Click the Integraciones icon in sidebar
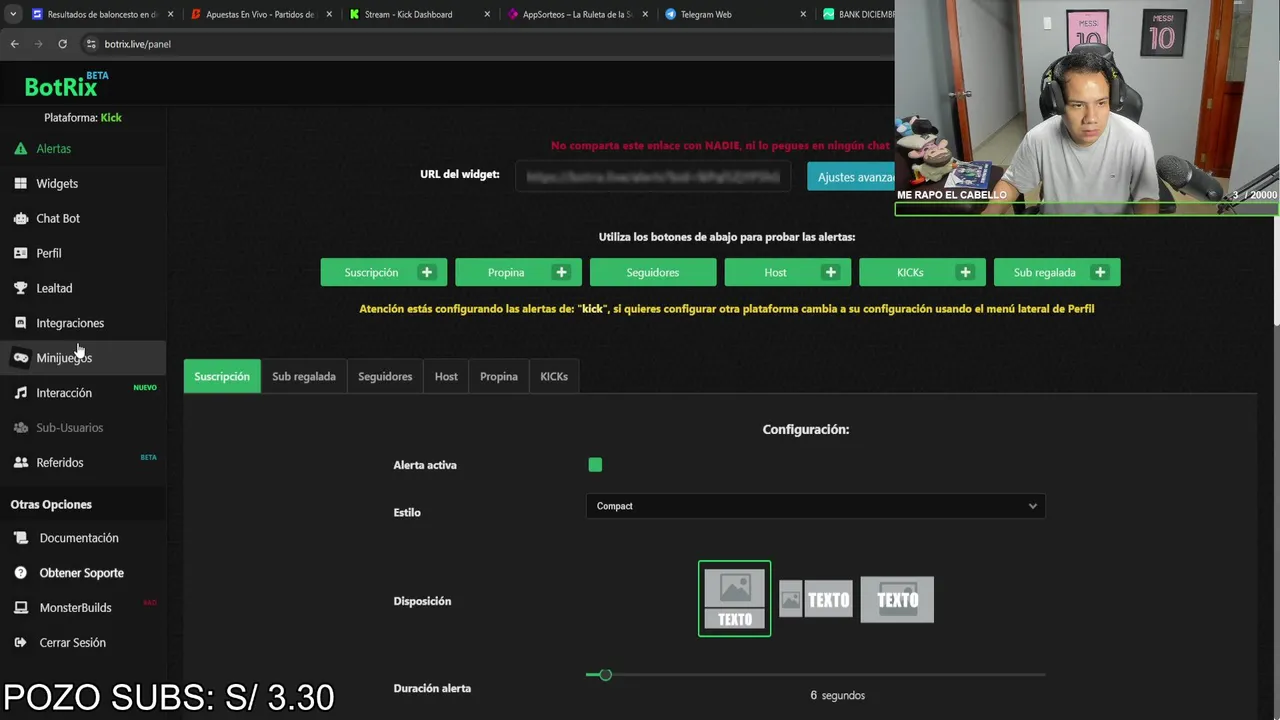 point(20,323)
